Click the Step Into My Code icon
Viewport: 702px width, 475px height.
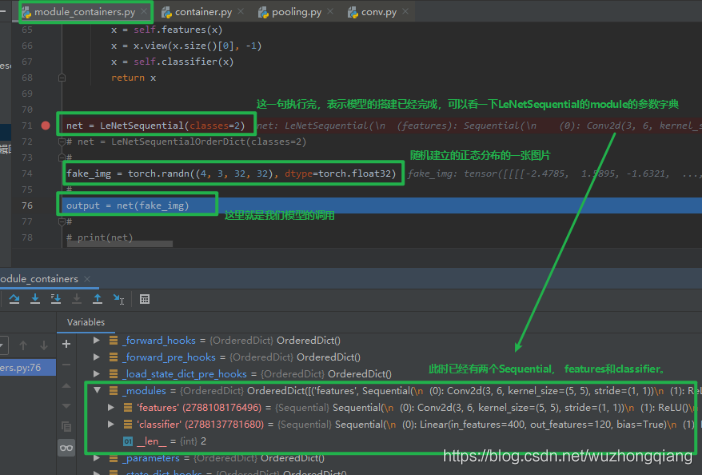tap(56, 299)
